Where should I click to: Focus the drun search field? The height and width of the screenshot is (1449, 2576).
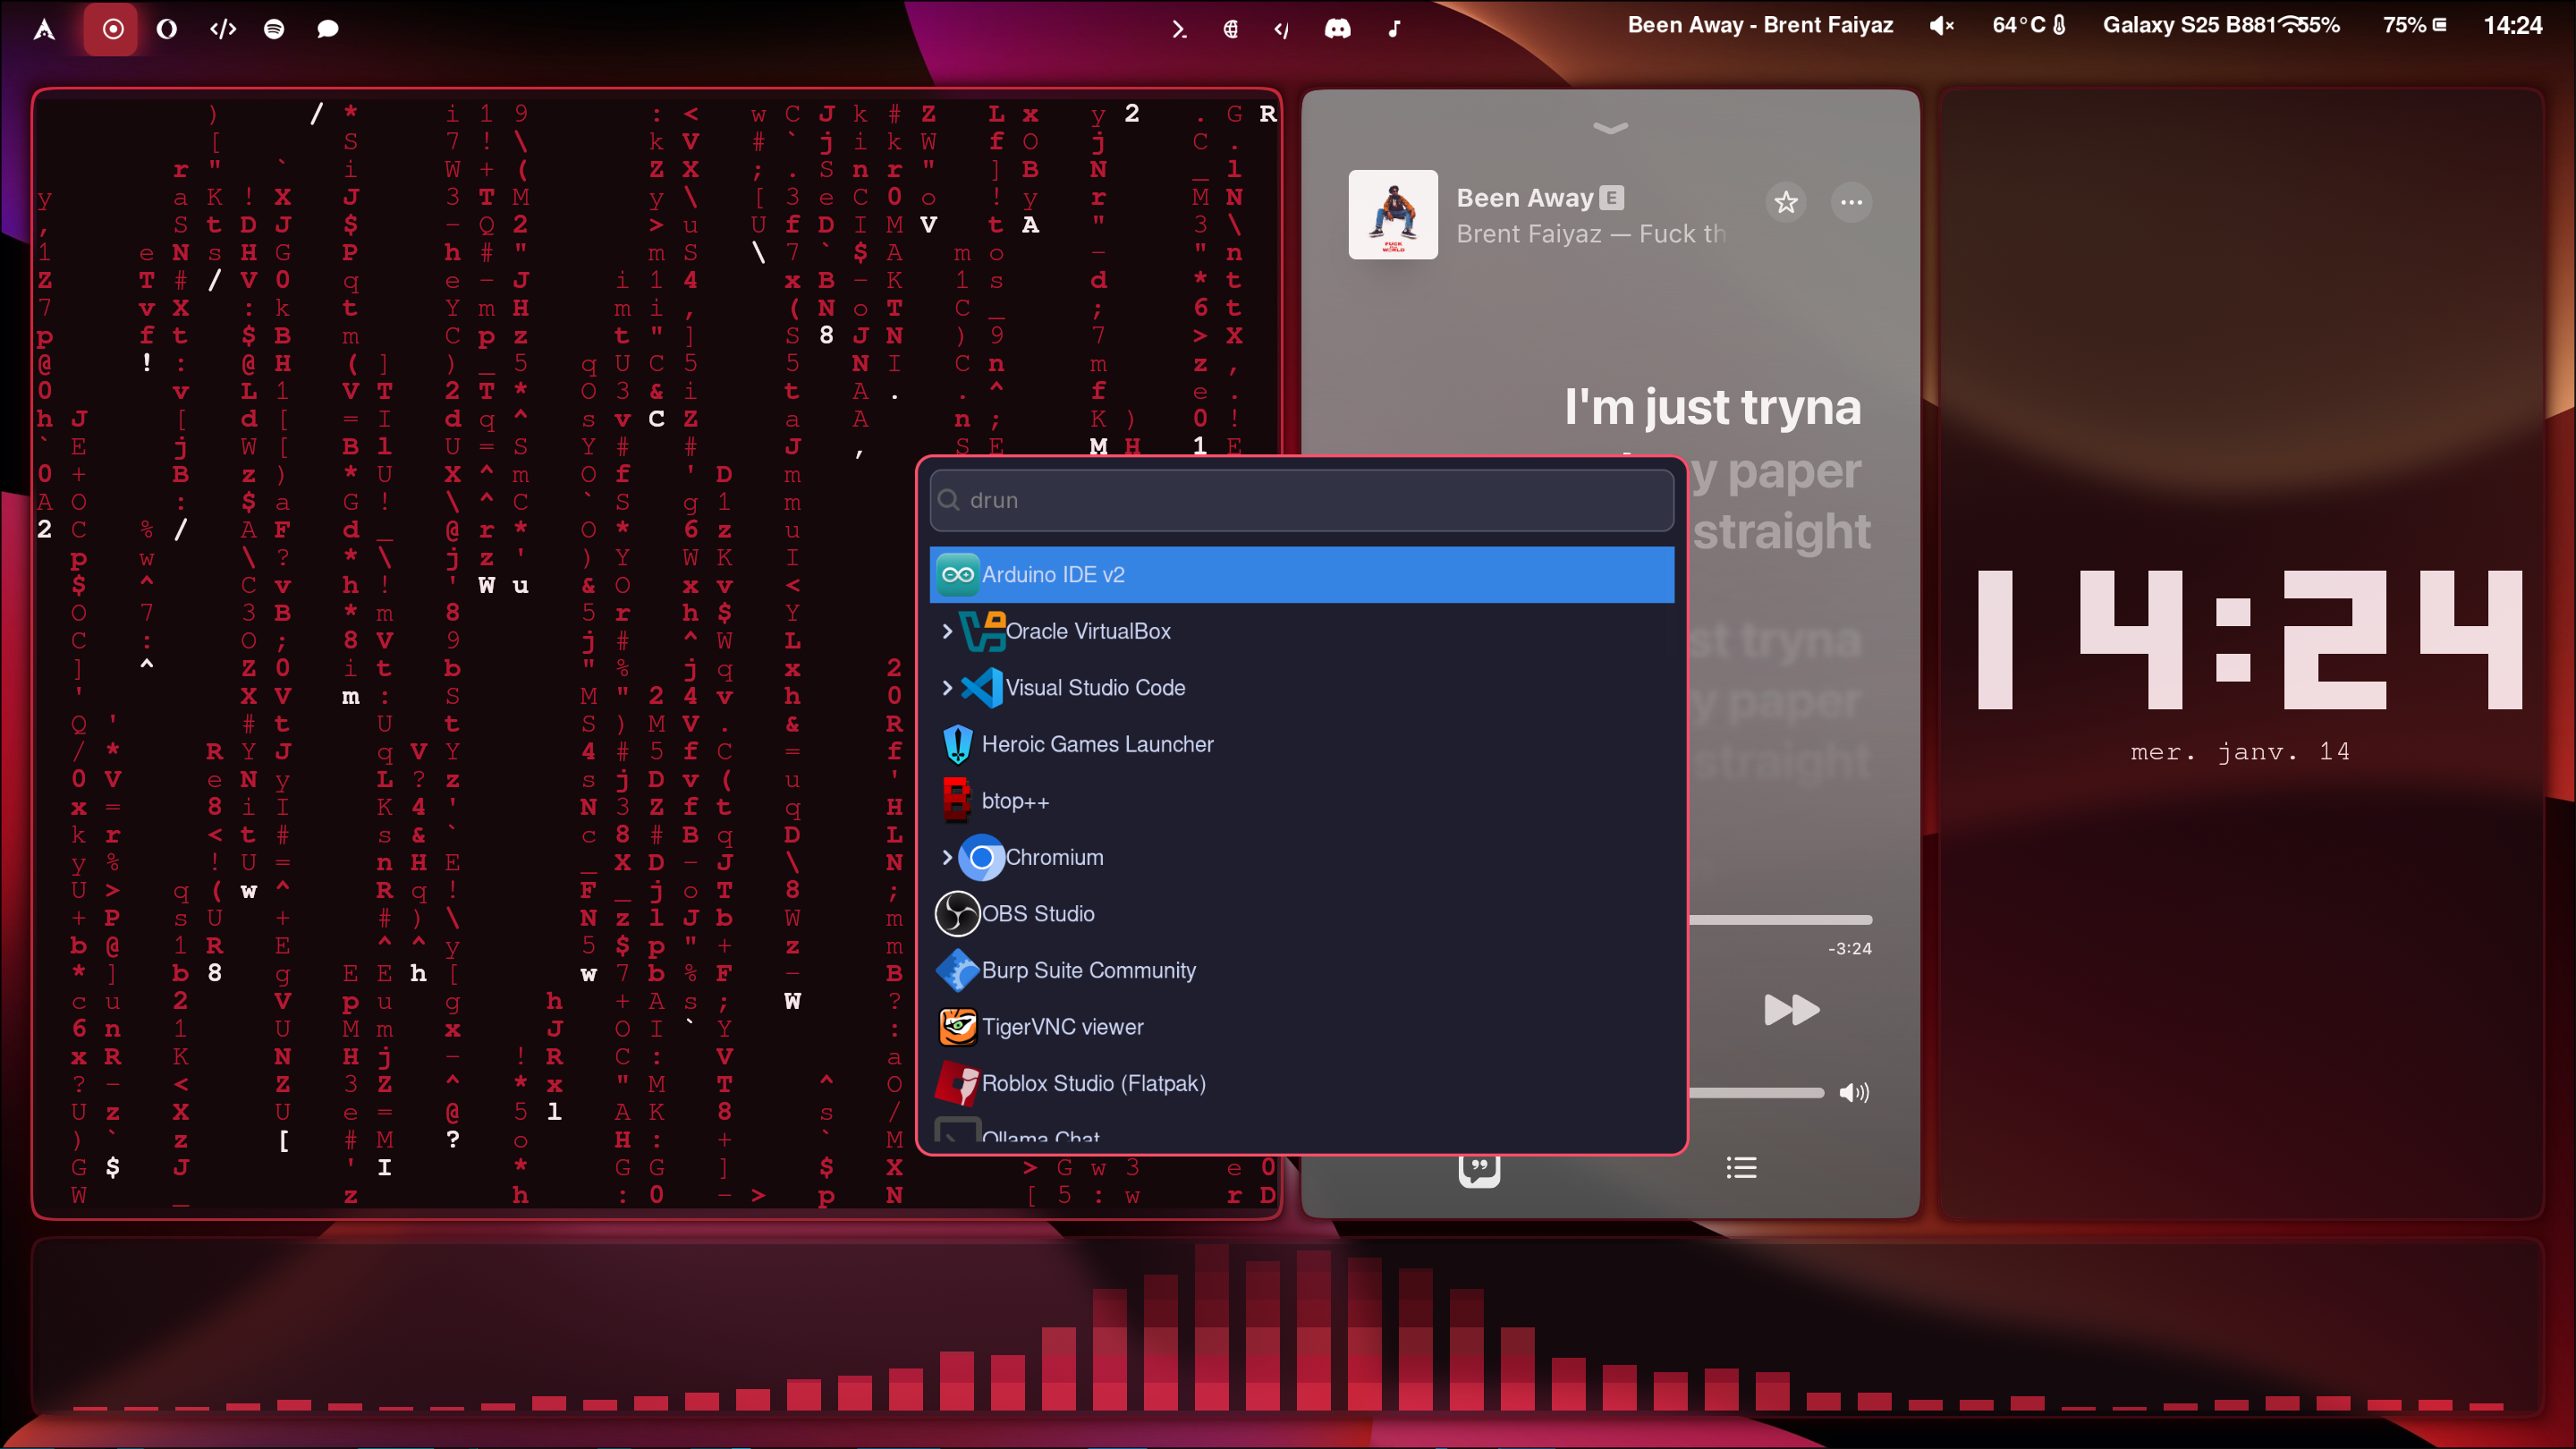[1301, 500]
